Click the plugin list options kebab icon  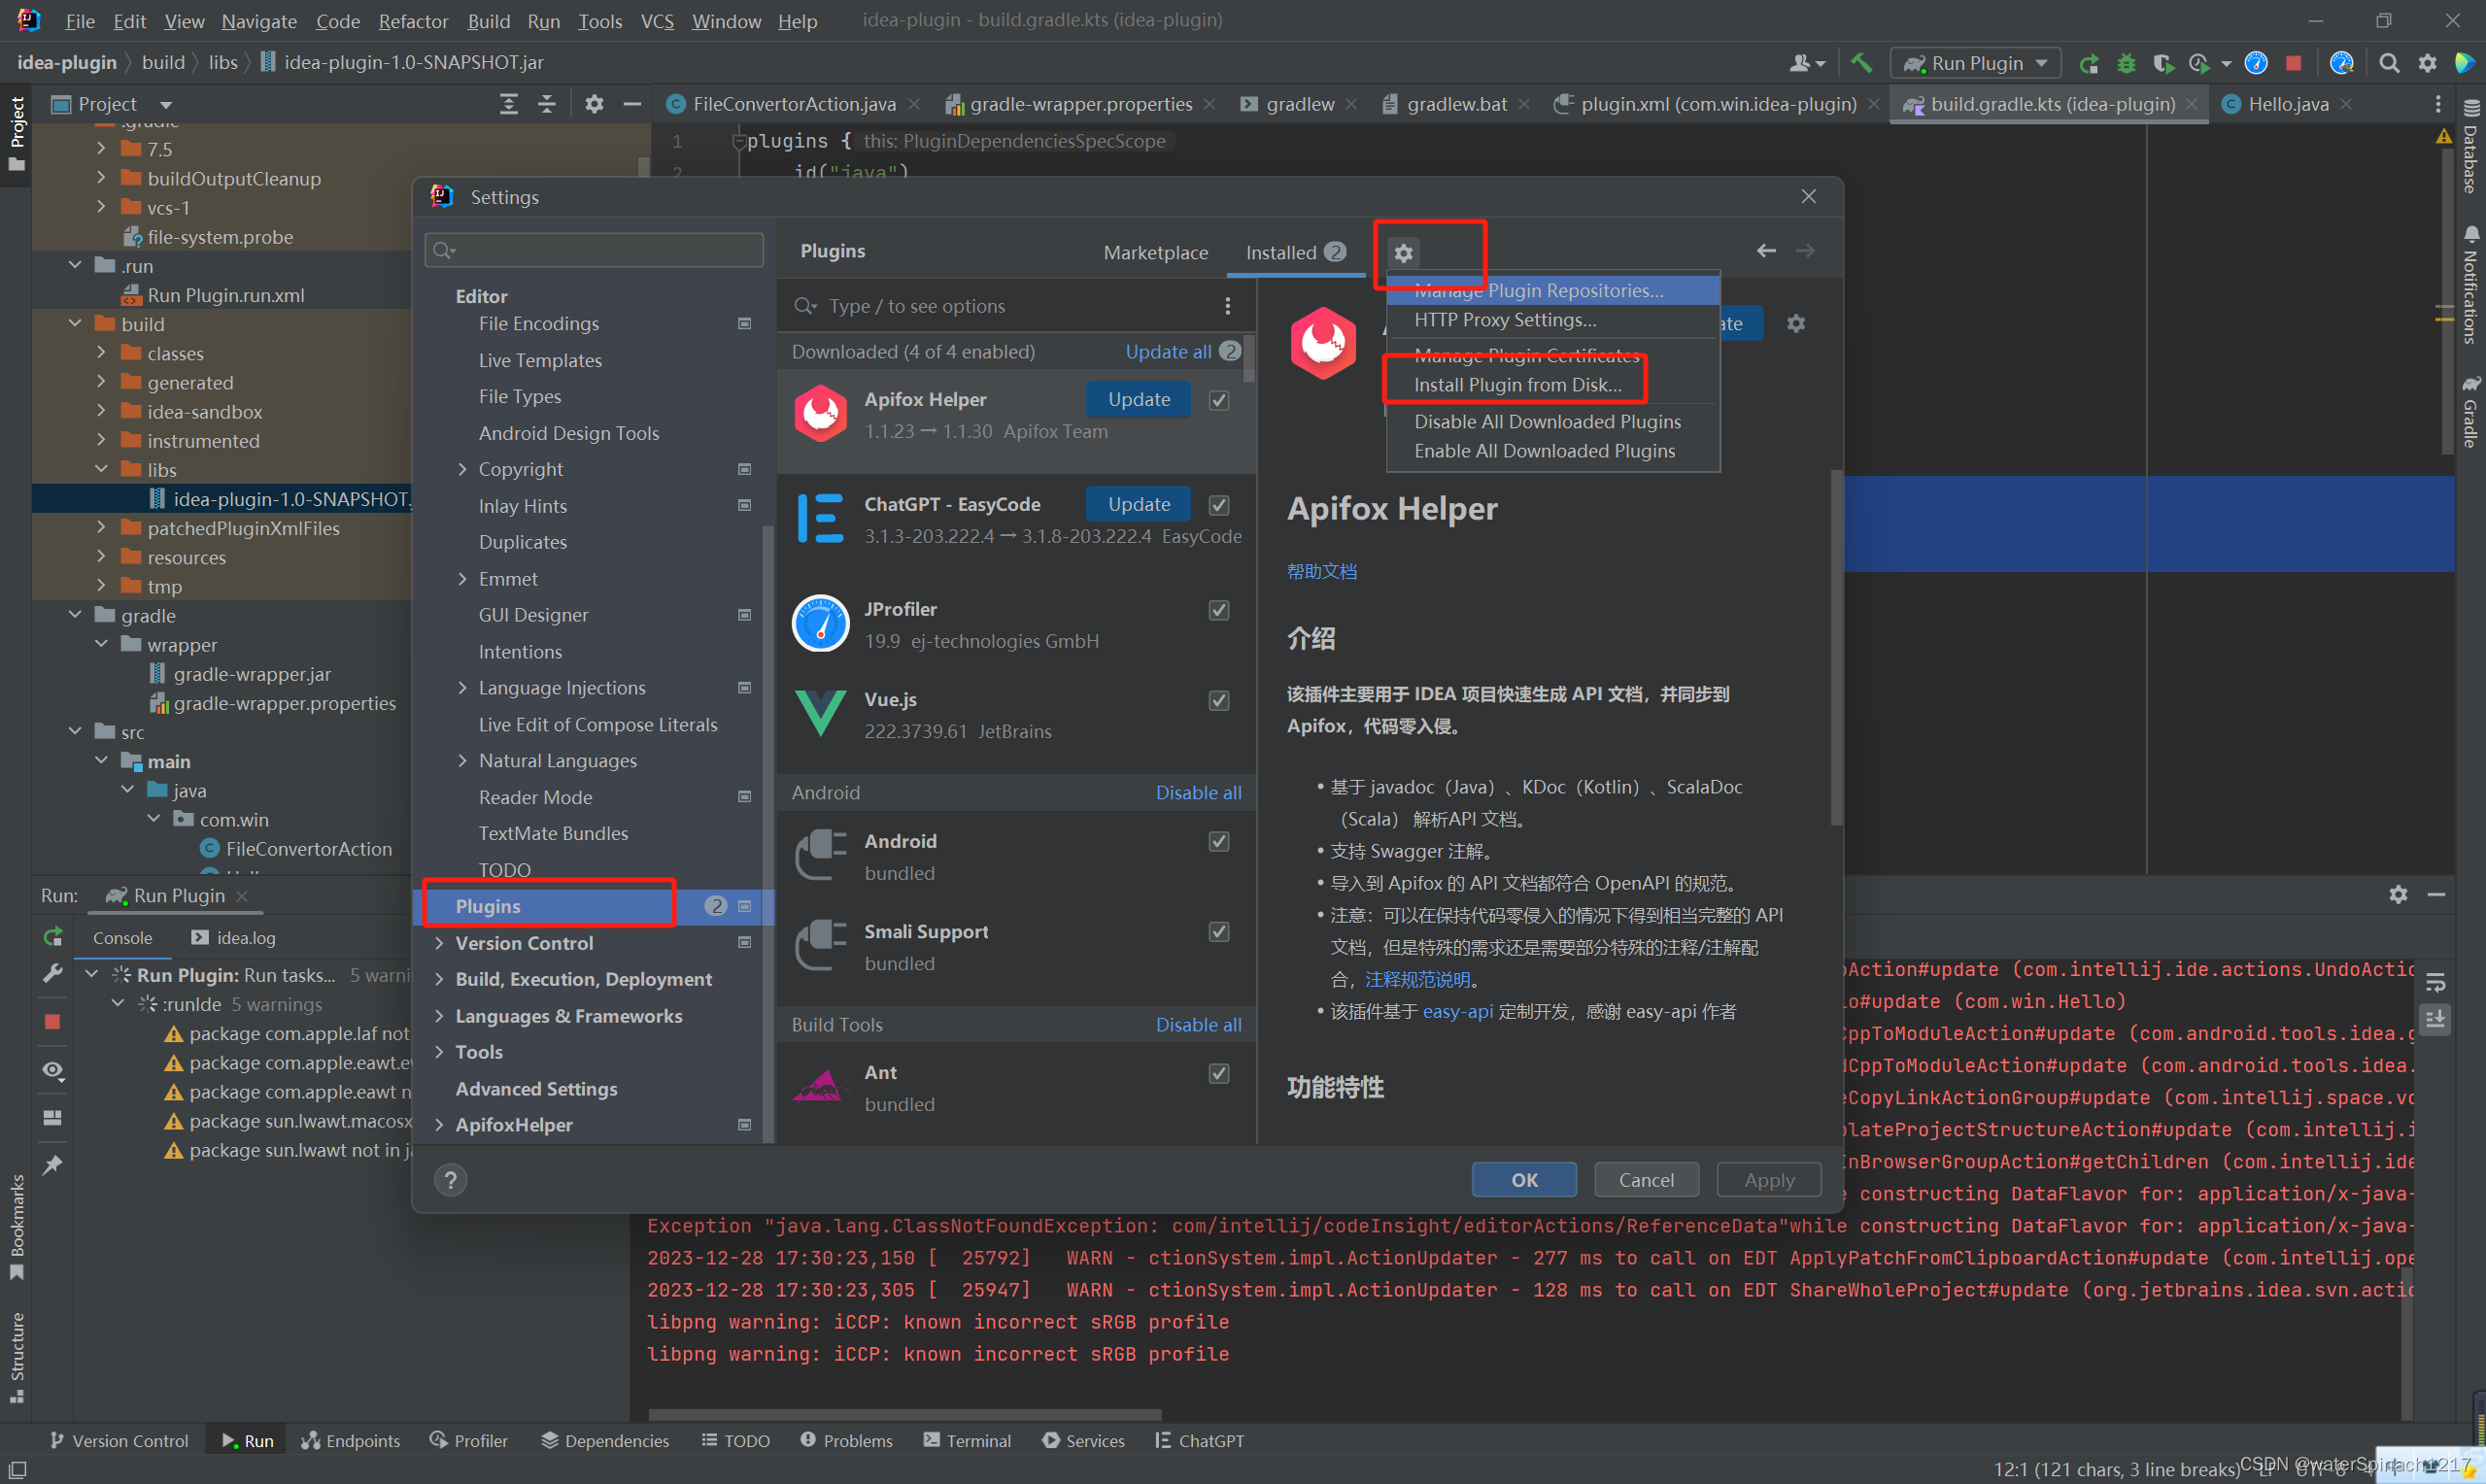[1228, 306]
